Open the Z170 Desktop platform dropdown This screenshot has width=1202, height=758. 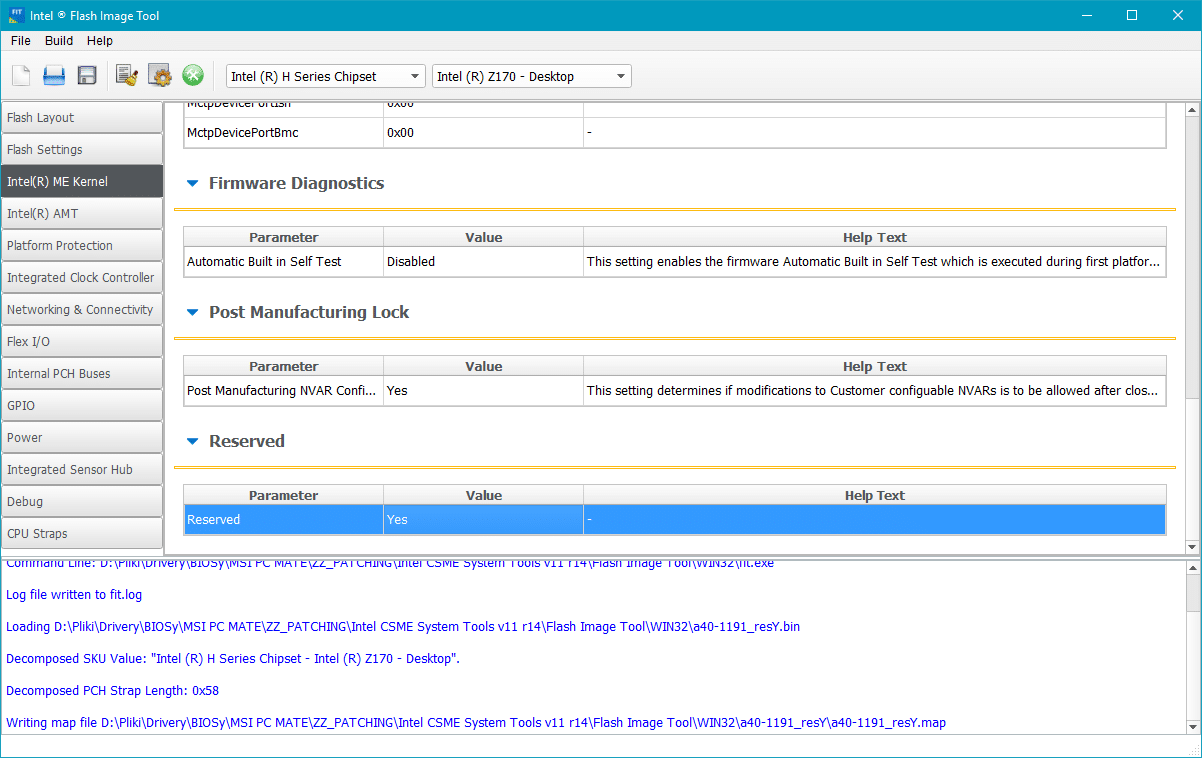point(532,76)
